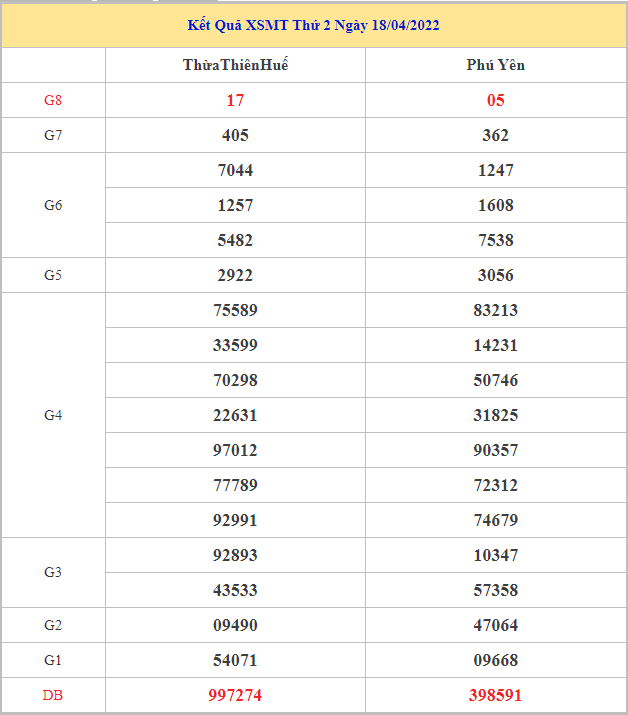Select the G4 number 75589
This screenshot has height=715, width=628.
[235, 310]
